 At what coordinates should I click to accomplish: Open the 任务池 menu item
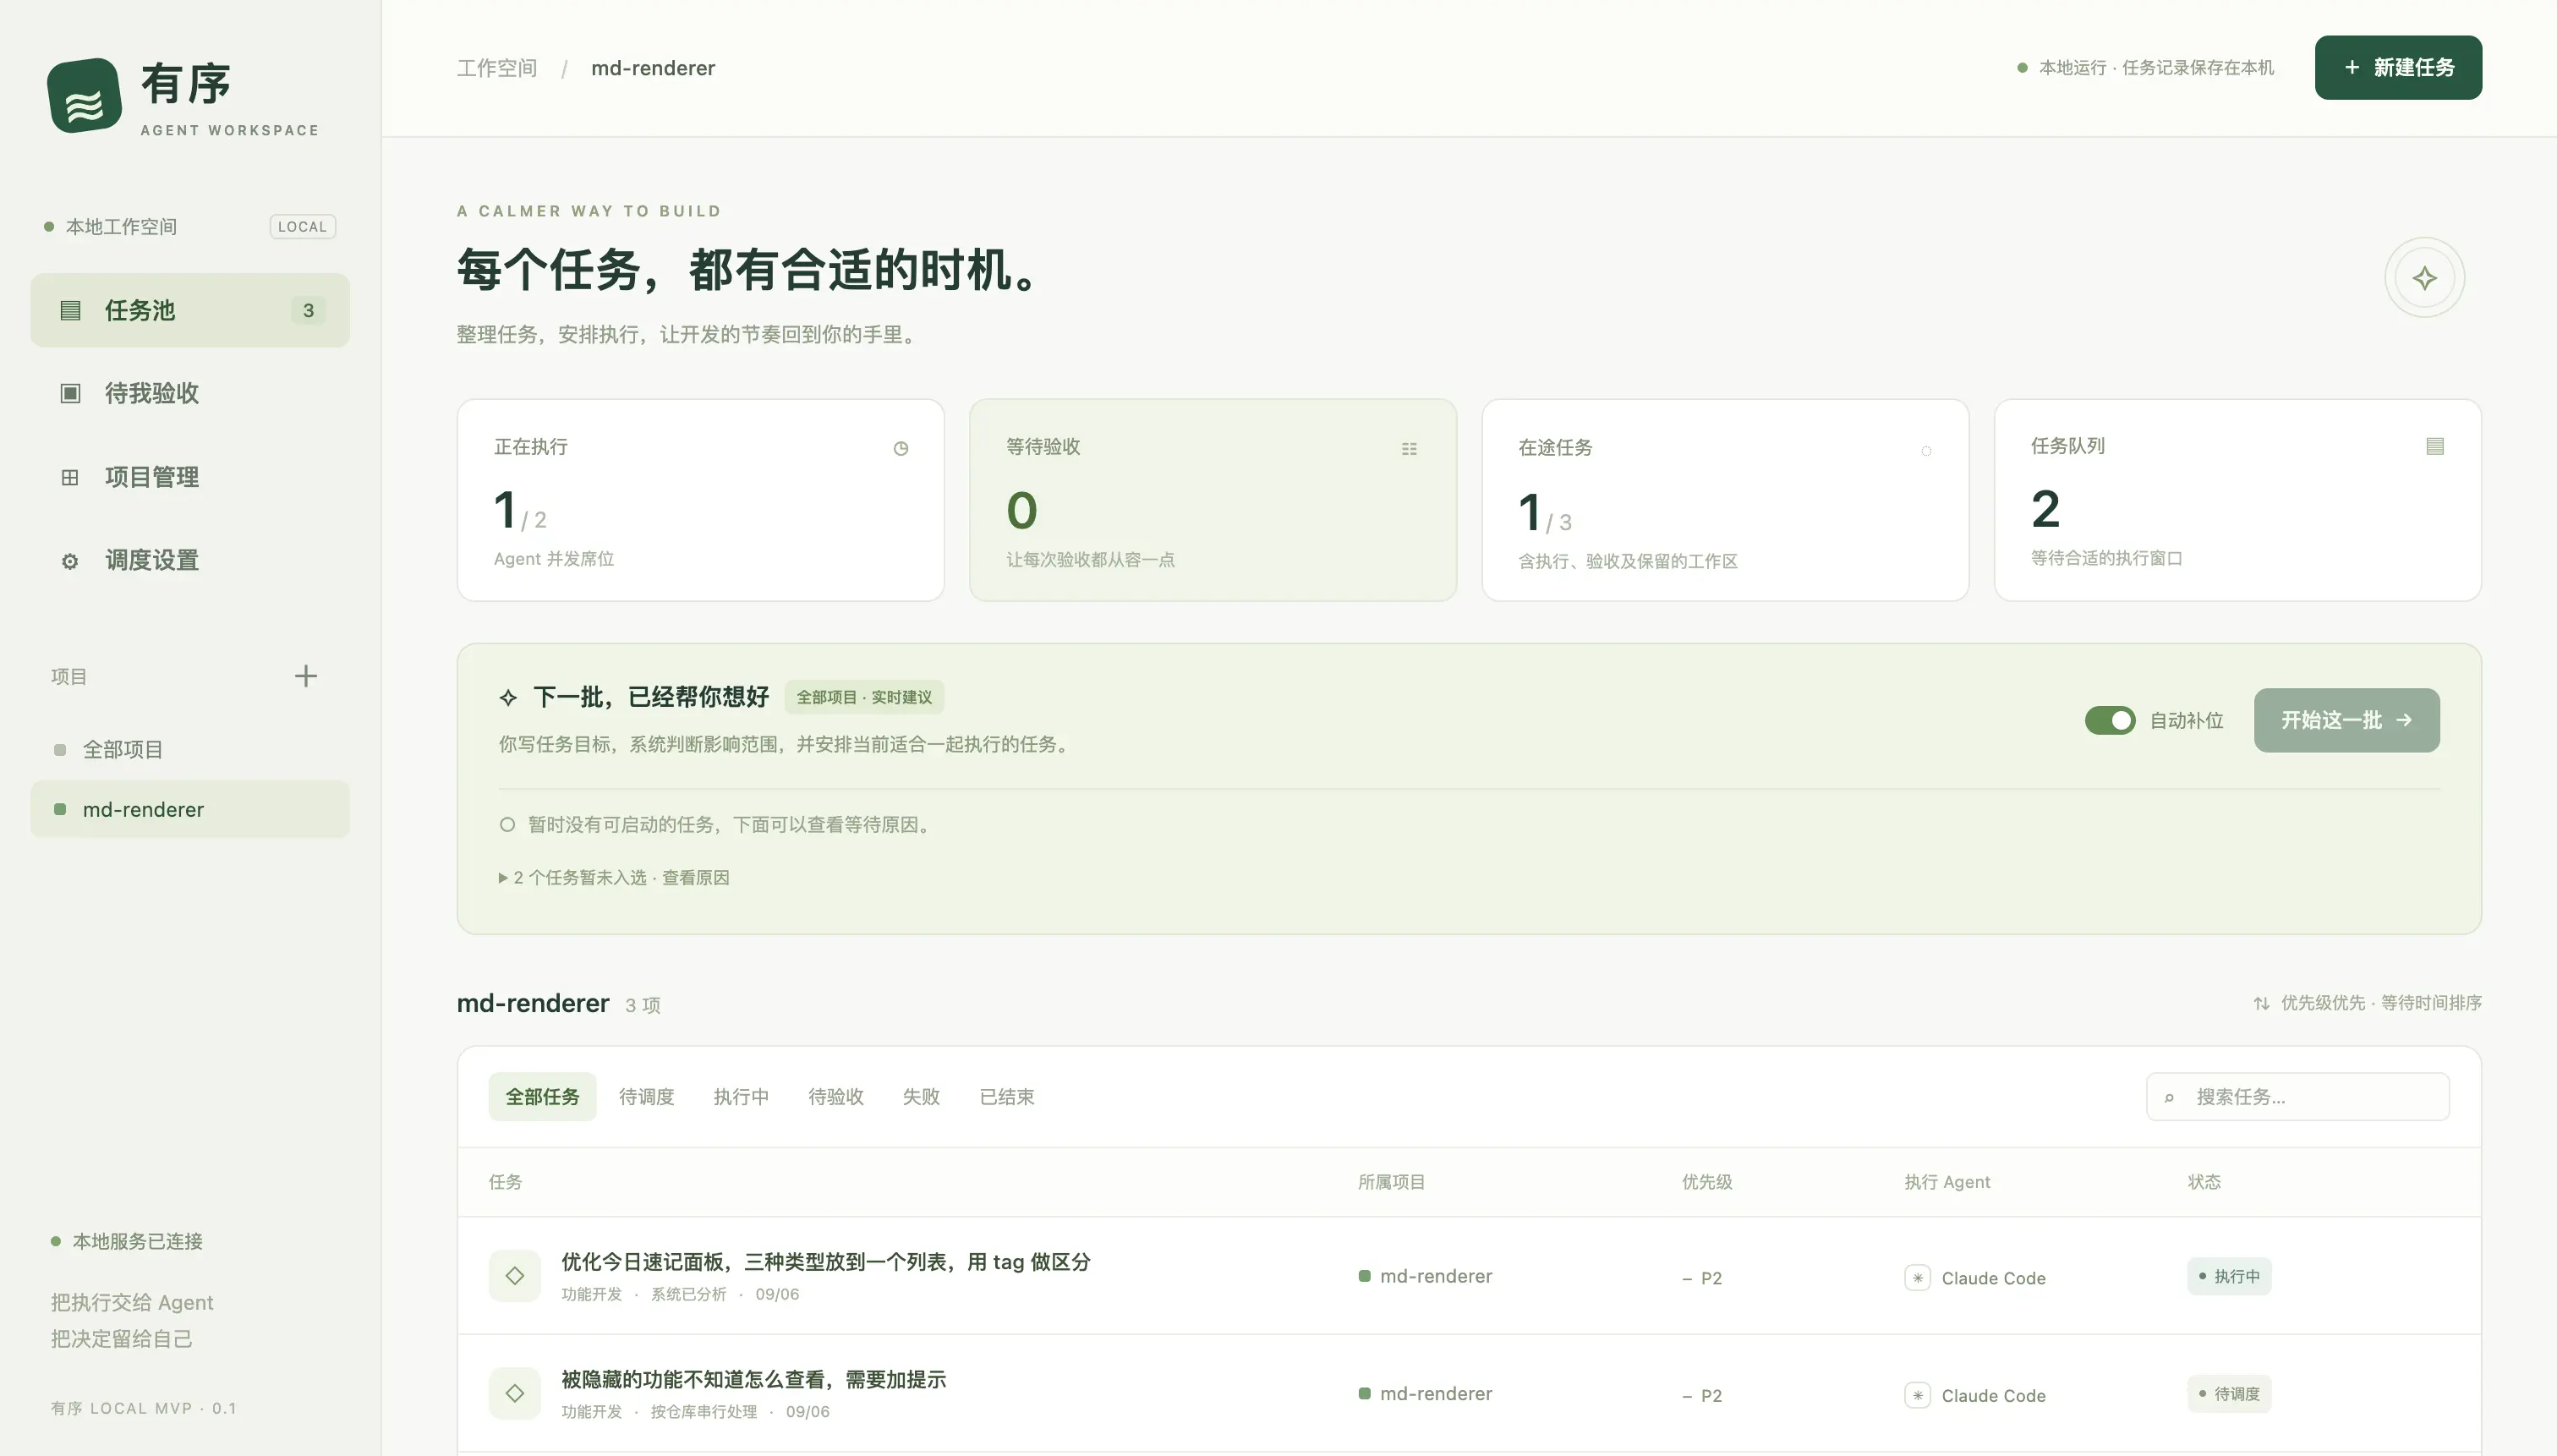pyautogui.click(x=190, y=310)
